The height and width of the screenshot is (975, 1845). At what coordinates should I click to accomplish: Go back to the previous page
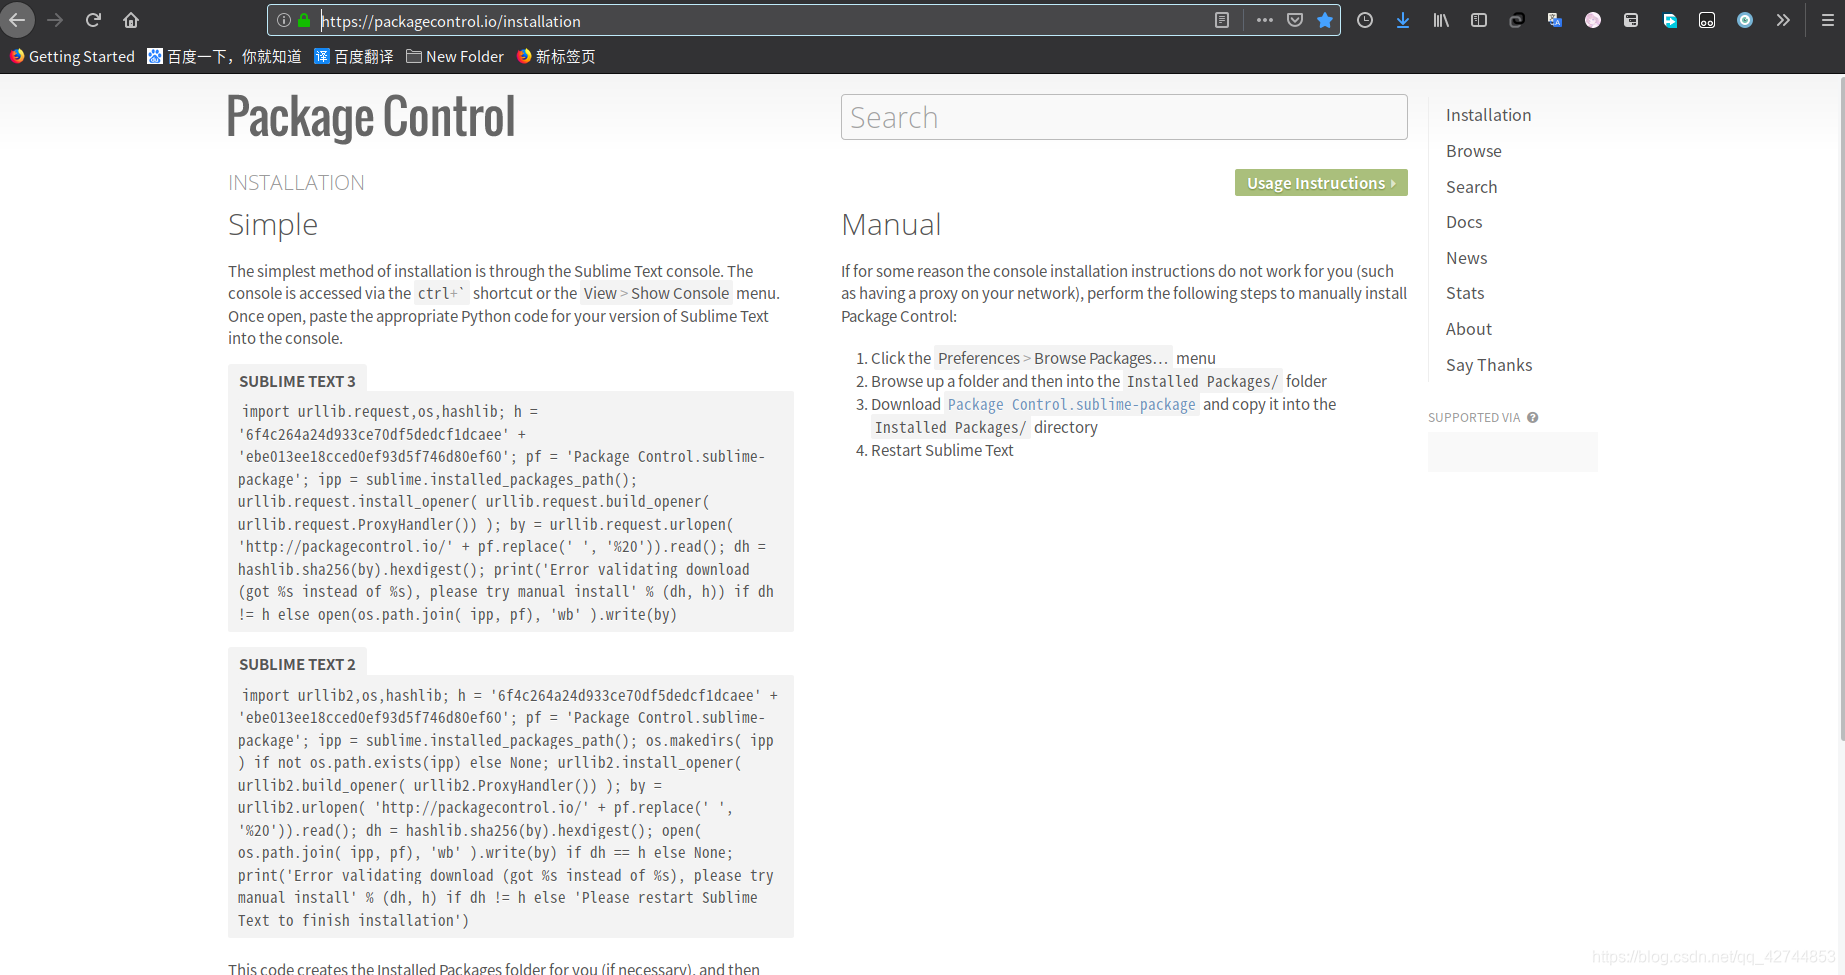(17, 20)
